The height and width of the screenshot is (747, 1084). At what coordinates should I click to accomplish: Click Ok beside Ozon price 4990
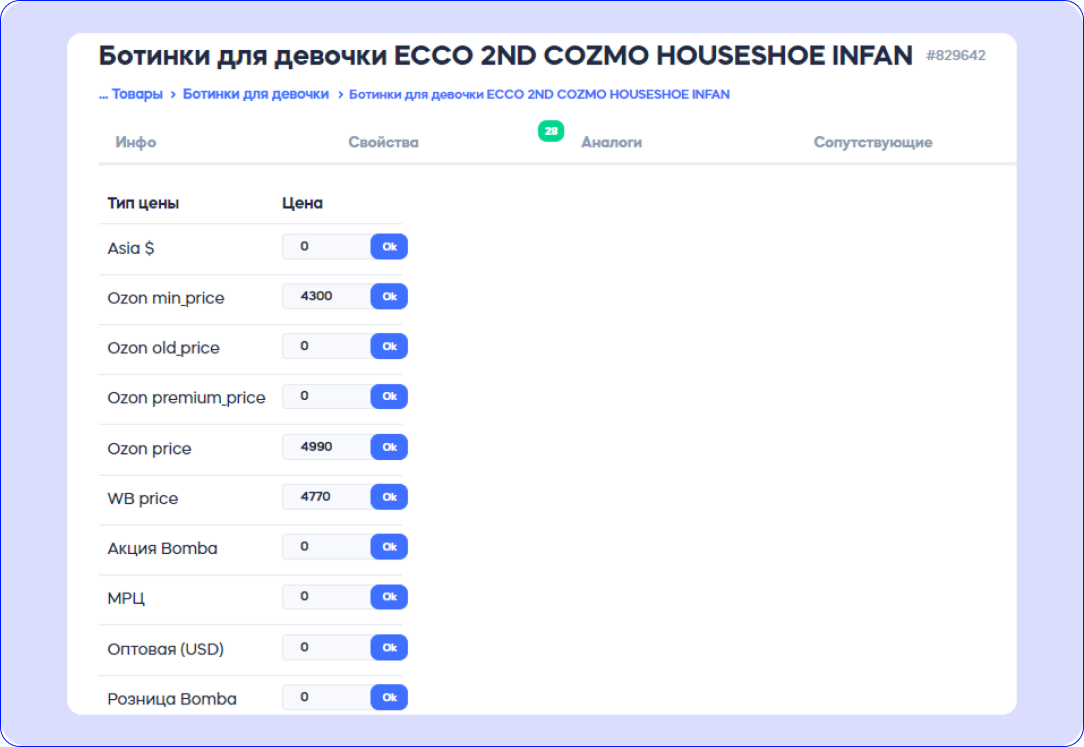point(389,447)
